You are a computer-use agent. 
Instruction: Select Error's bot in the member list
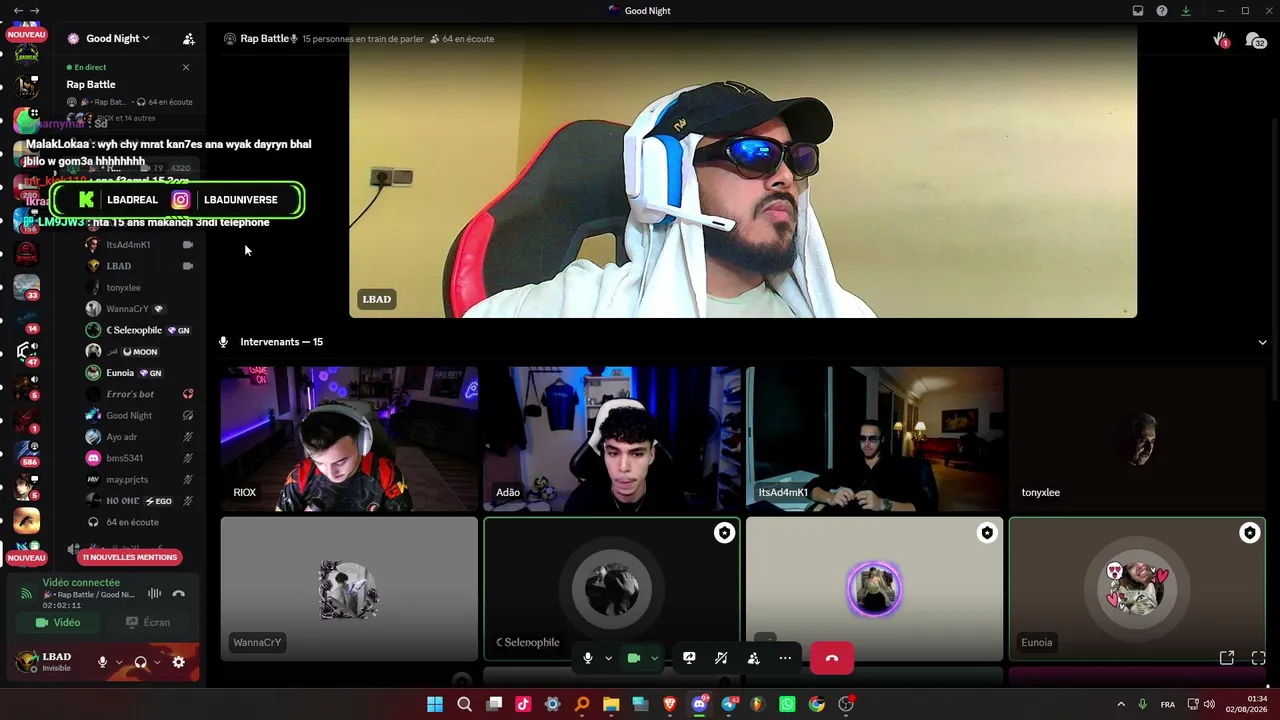coord(140,394)
